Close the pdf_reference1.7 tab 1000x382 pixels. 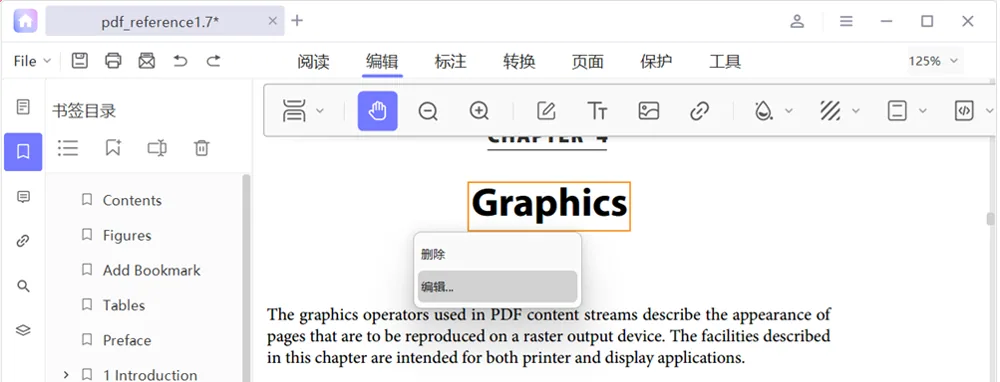pyautogui.click(x=272, y=21)
